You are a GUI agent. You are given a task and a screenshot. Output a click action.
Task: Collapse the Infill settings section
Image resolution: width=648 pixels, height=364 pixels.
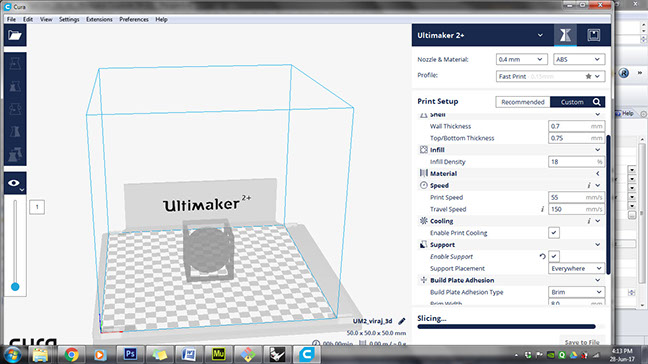tap(598, 150)
